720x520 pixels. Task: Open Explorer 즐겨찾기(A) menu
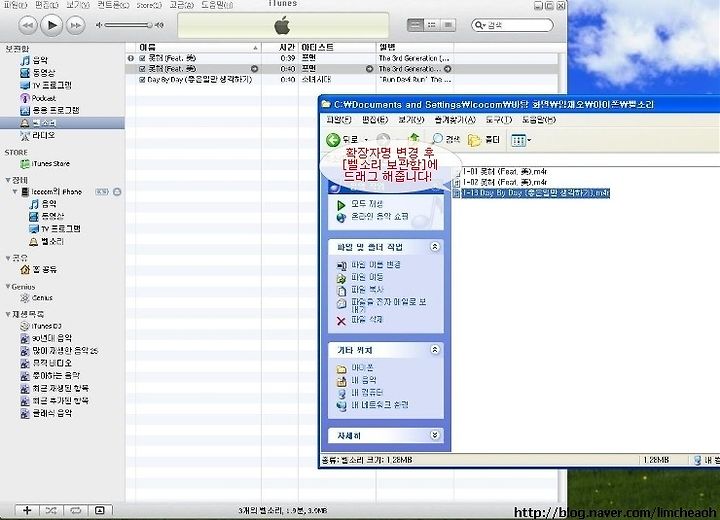coord(455,120)
